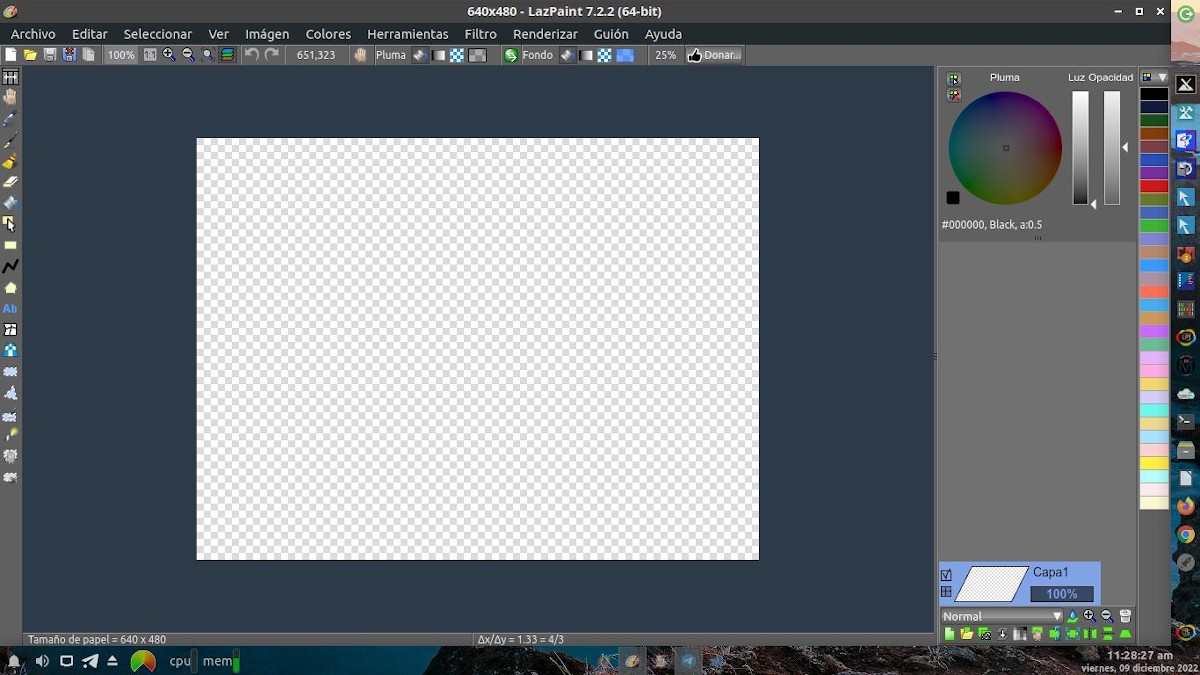Select the red swatch in the palette
Screen dimensions: 1200x675
1154,186
